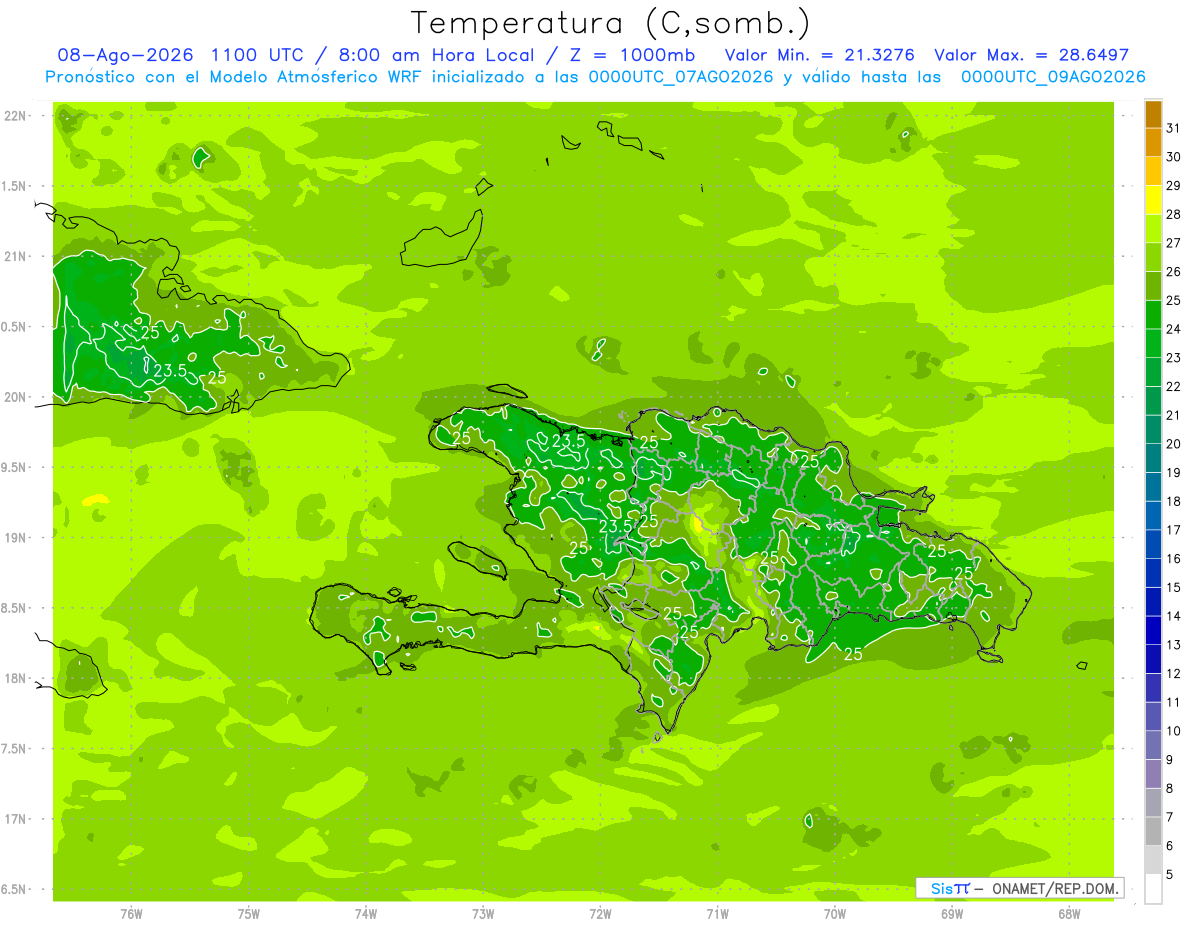Screen dimensions: 1200x927
Task: Pick the dark blue legend swatch between 13 and 14
Action: pos(1153,630)
